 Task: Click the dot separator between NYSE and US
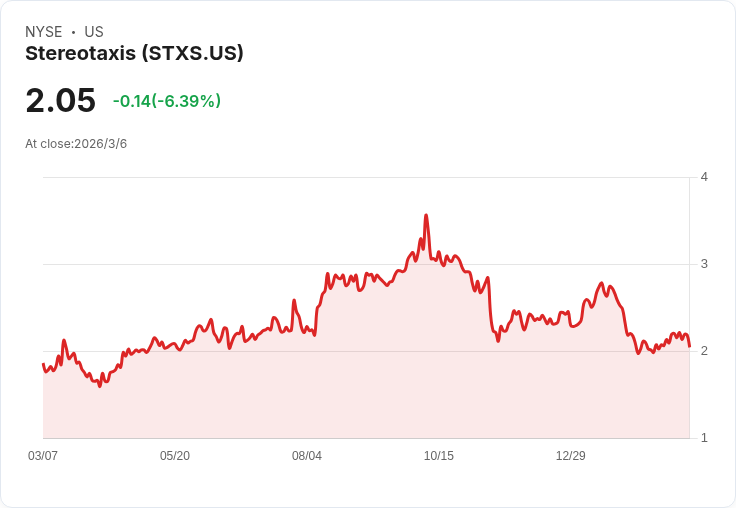73,32
